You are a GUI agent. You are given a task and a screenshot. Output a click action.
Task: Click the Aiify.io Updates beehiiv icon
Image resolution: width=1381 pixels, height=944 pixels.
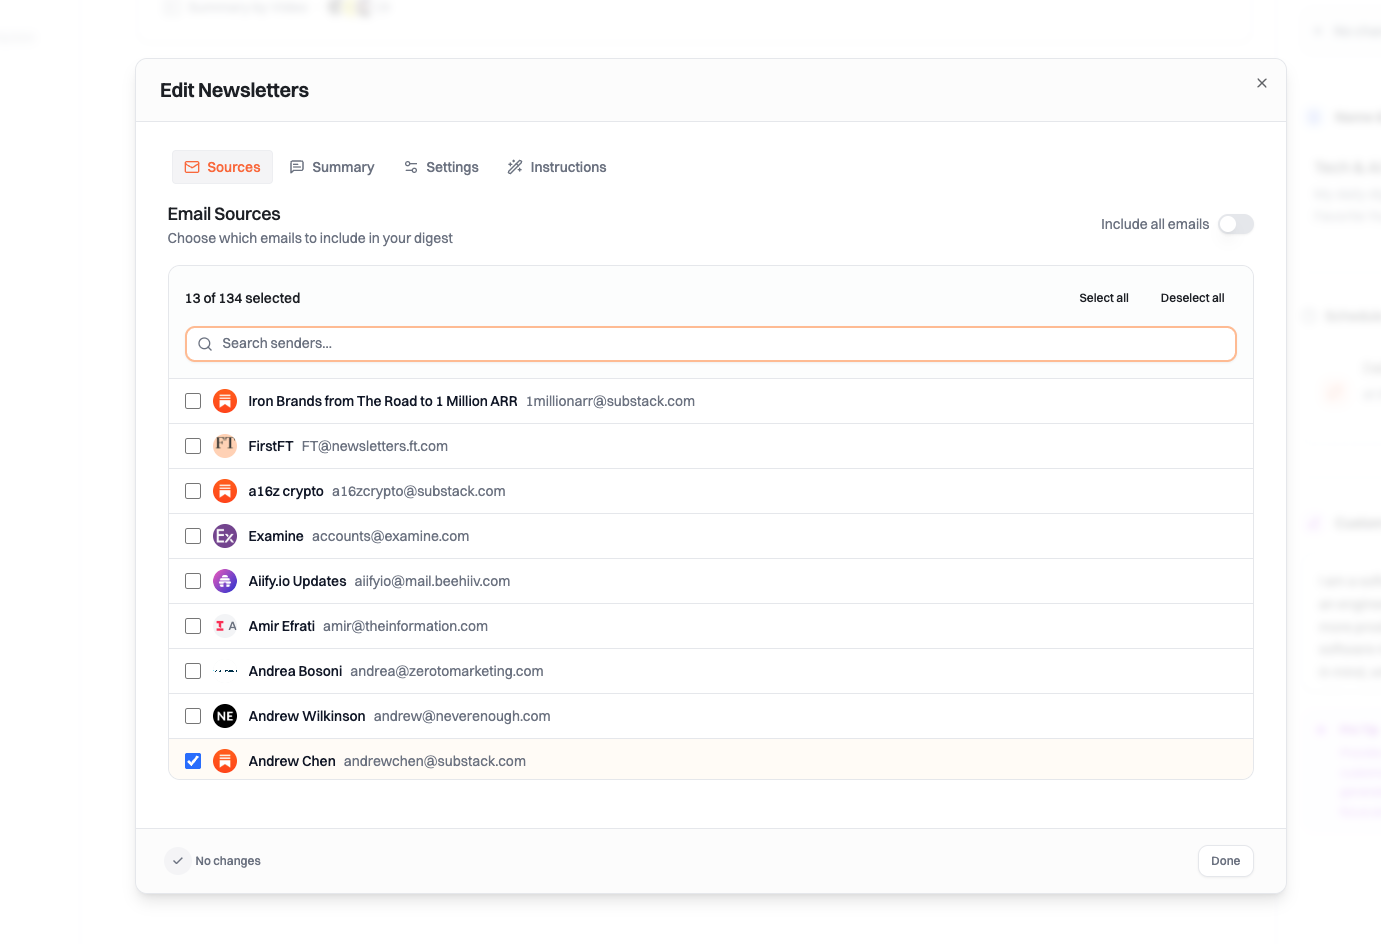pyautogui.click(x=225, y=581)
